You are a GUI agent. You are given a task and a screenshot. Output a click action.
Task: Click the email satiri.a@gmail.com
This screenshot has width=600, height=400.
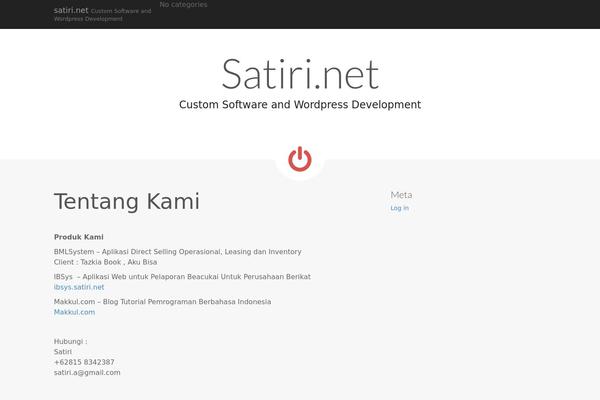pyautogui.click(x=87, y=372)
